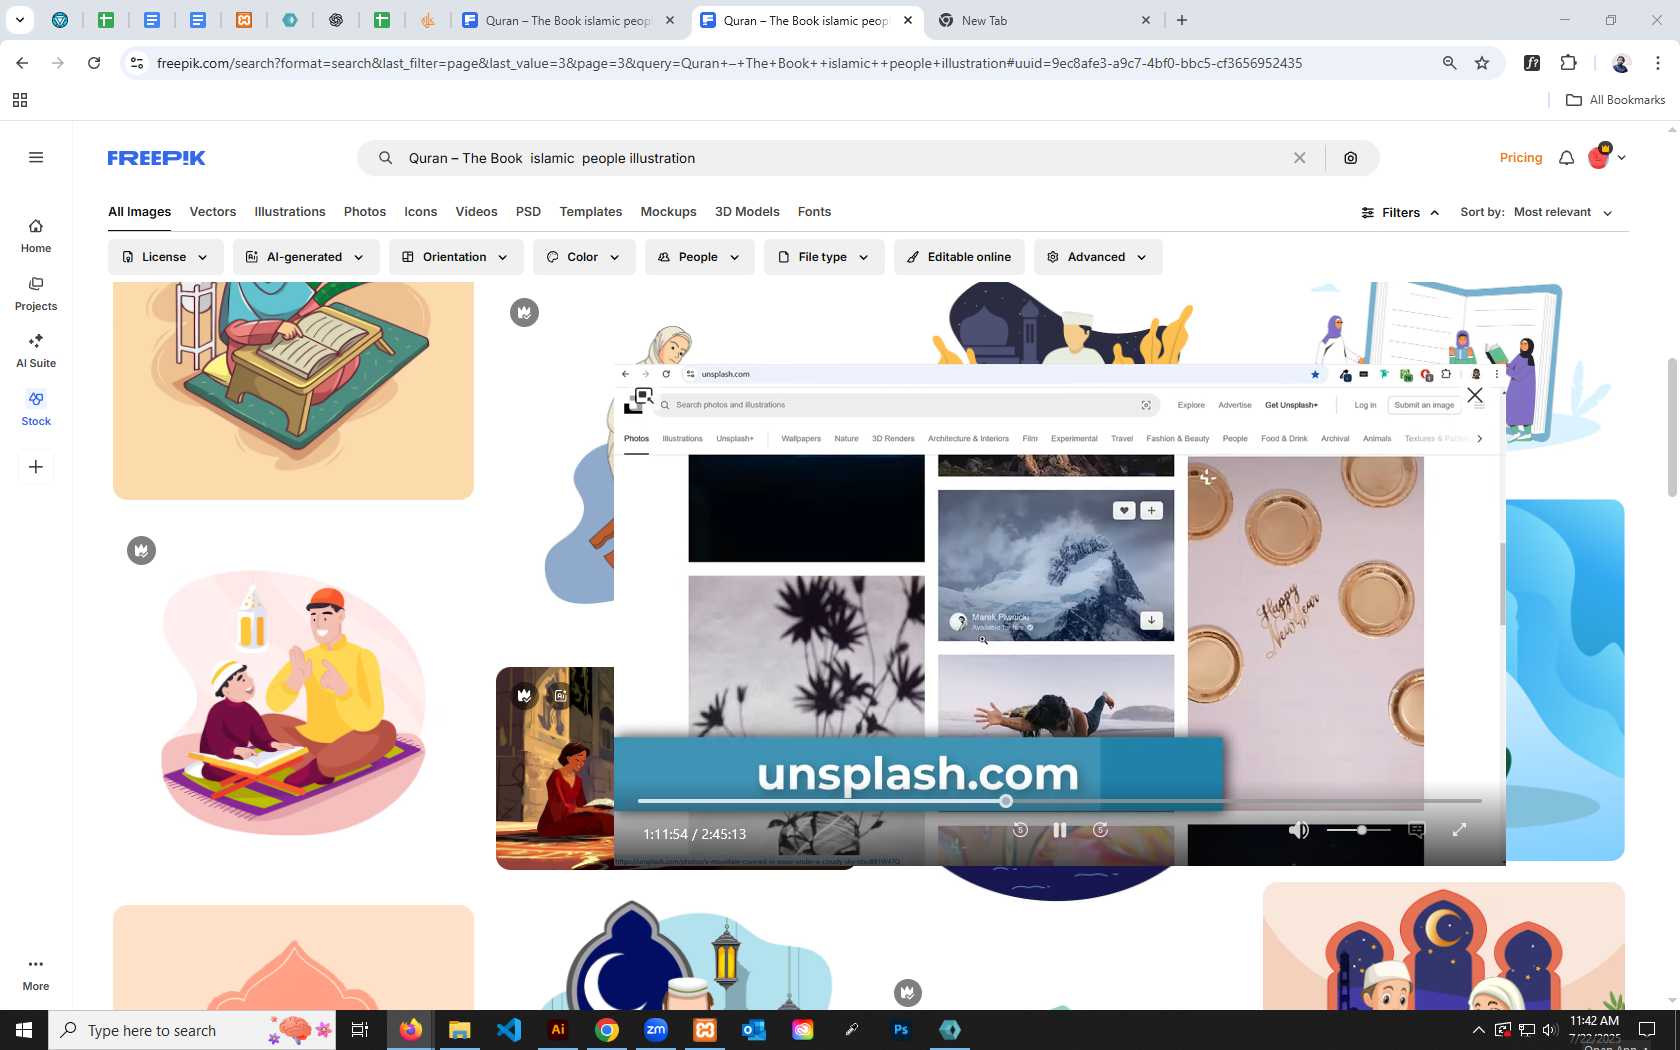
Task: Toggle the Editable online filter
Action: 959,257
